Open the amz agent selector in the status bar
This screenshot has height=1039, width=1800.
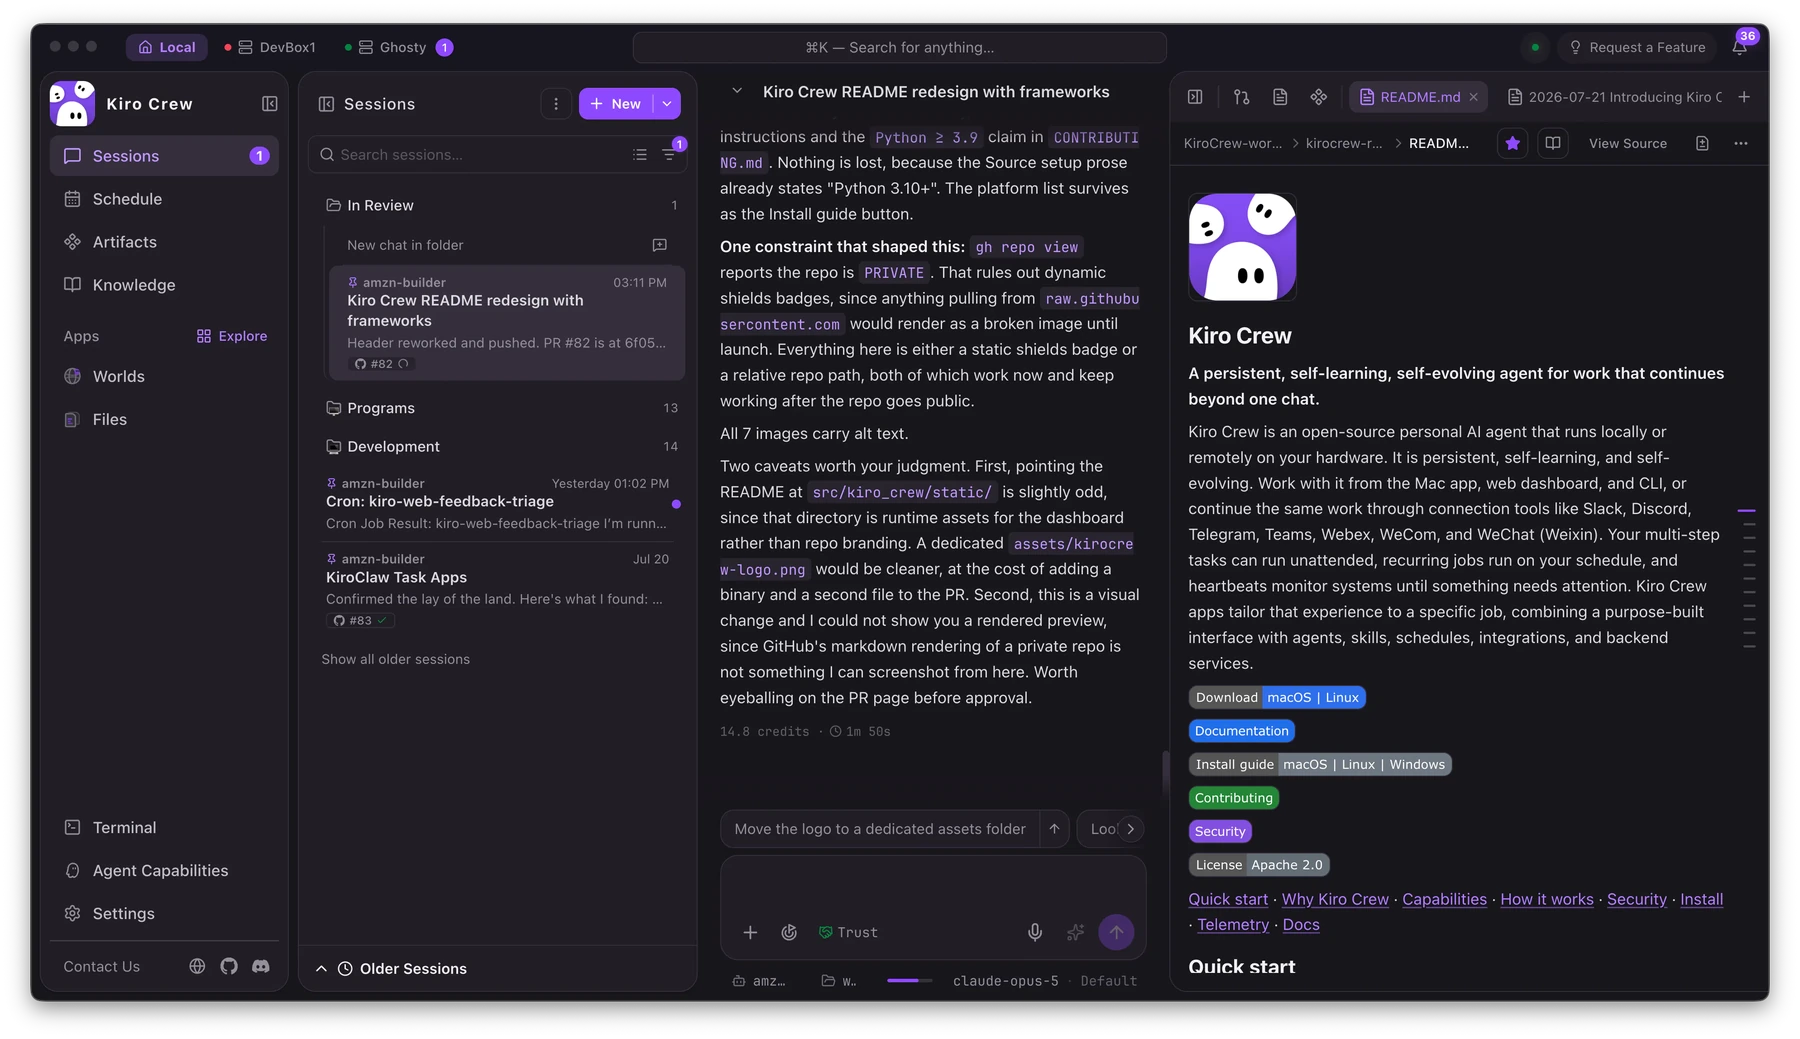coord(760,981)
